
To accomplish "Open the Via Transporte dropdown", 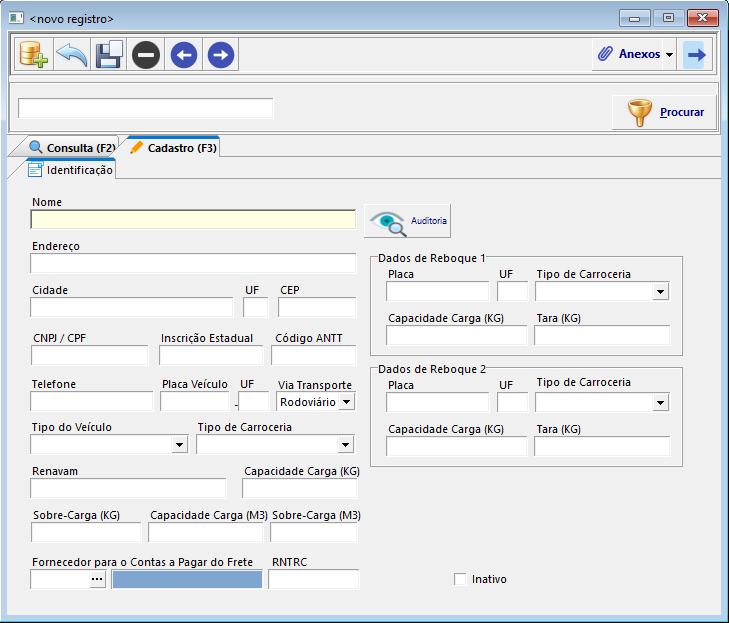I will [x=347, y=402].
